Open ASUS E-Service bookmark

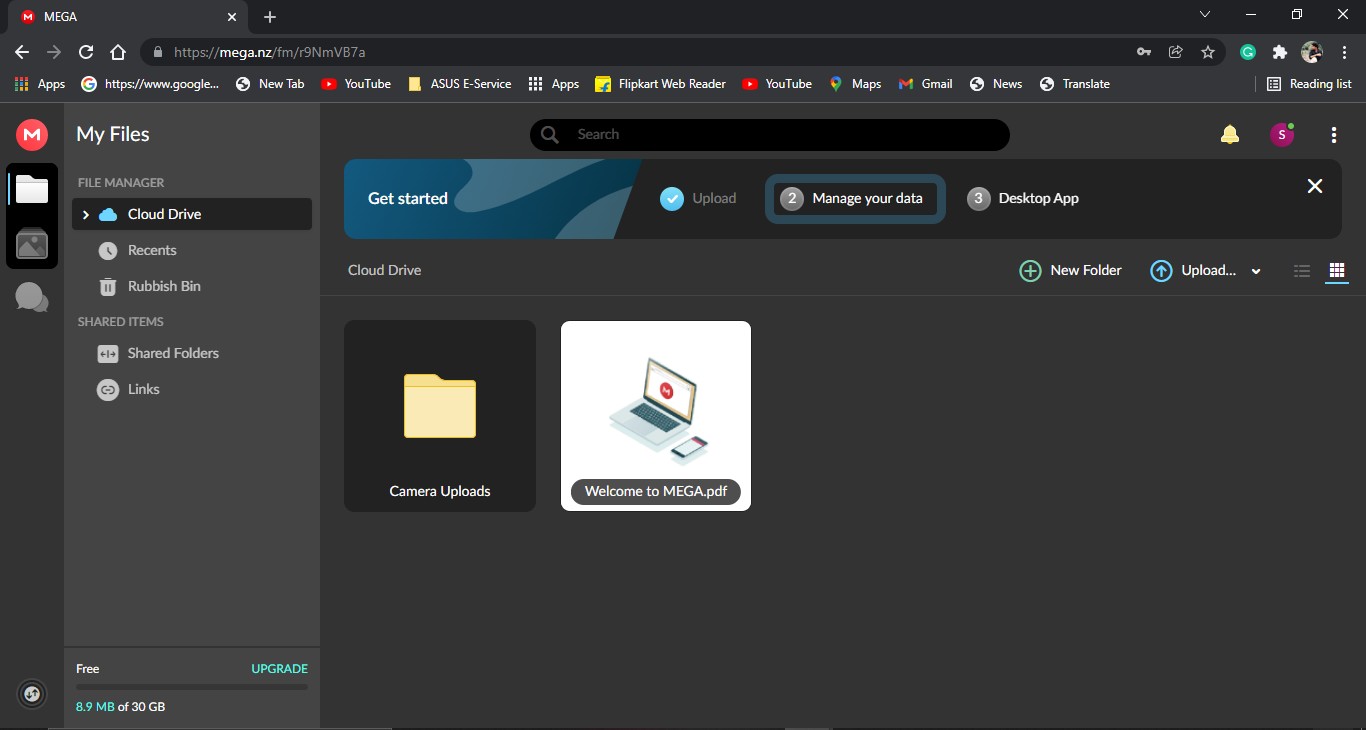[460, 84]
